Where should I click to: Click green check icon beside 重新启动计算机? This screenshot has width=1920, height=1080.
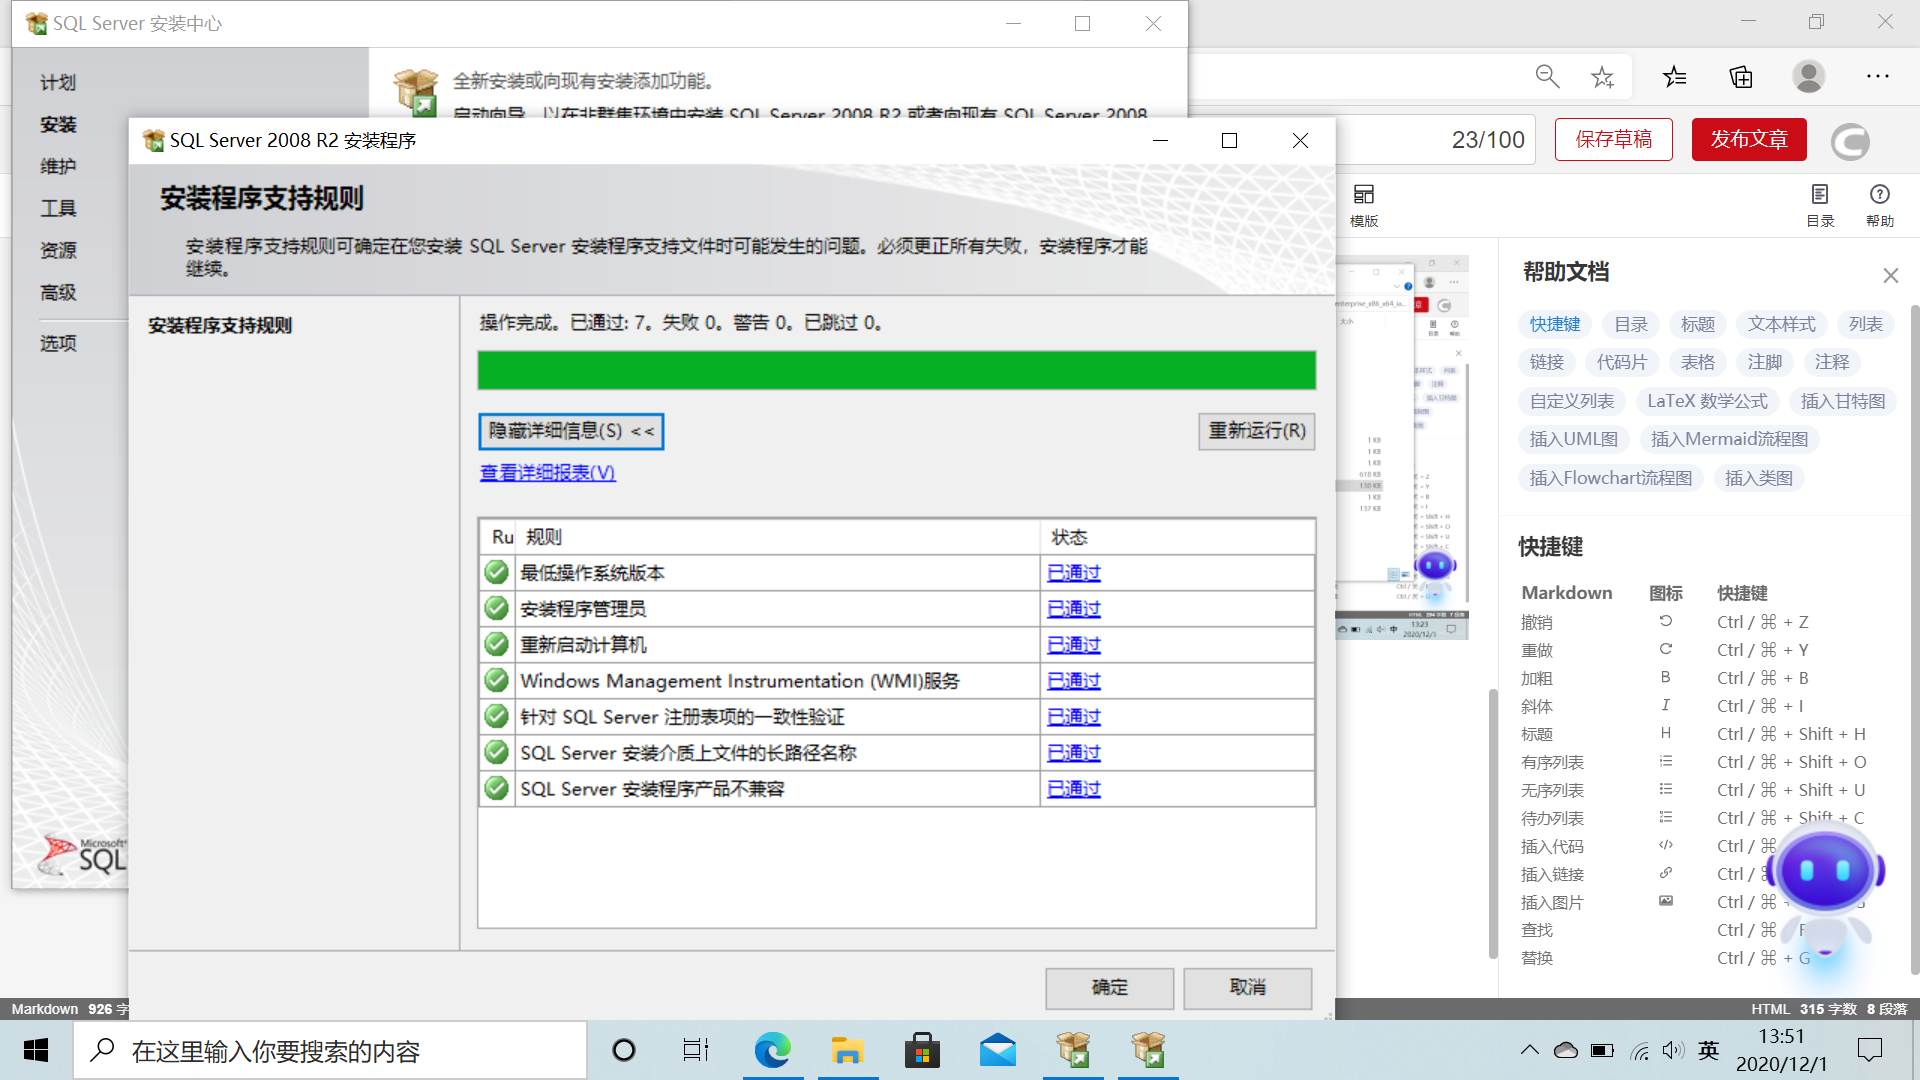click(496, 644)
